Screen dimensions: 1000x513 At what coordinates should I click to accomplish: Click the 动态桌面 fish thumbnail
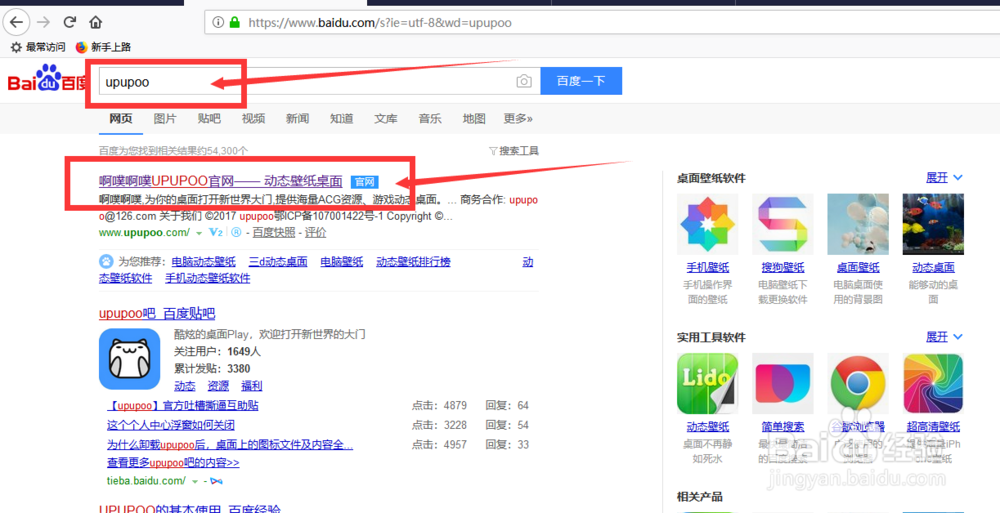(x=933, y=225)
